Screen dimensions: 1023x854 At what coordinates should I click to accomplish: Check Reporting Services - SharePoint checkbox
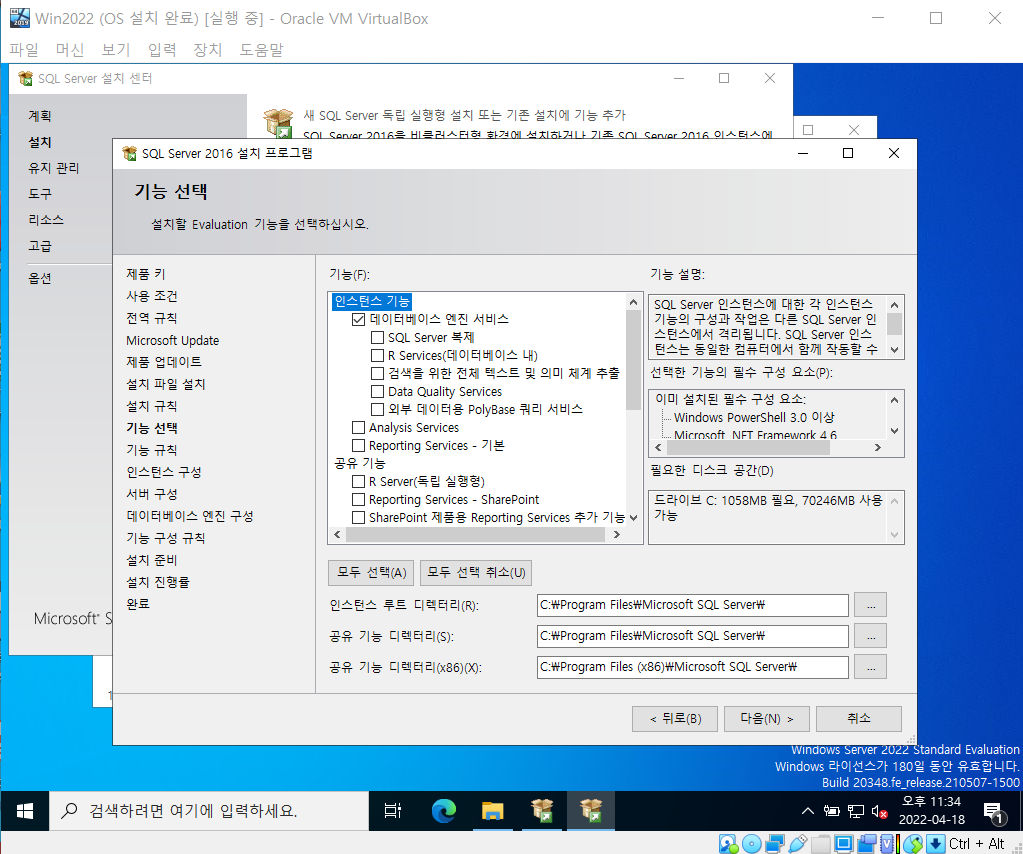coord(358,500)
